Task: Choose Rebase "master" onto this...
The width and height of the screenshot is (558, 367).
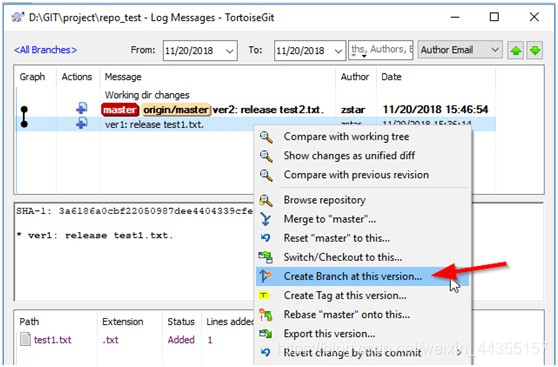Action: pos(364,315)
